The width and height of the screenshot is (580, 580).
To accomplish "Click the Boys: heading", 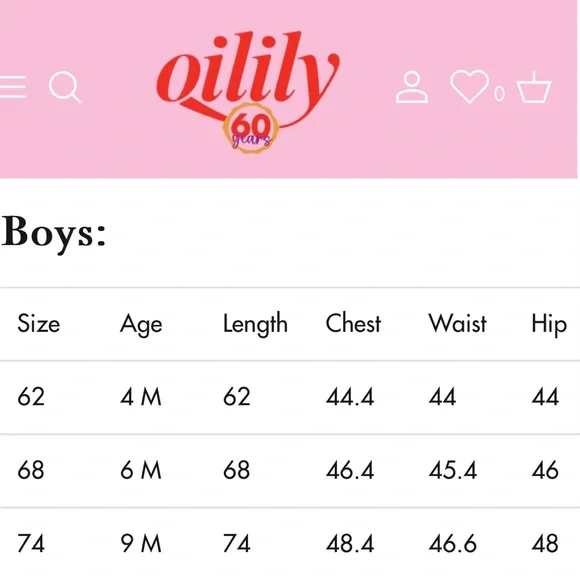I will [54, 233].
